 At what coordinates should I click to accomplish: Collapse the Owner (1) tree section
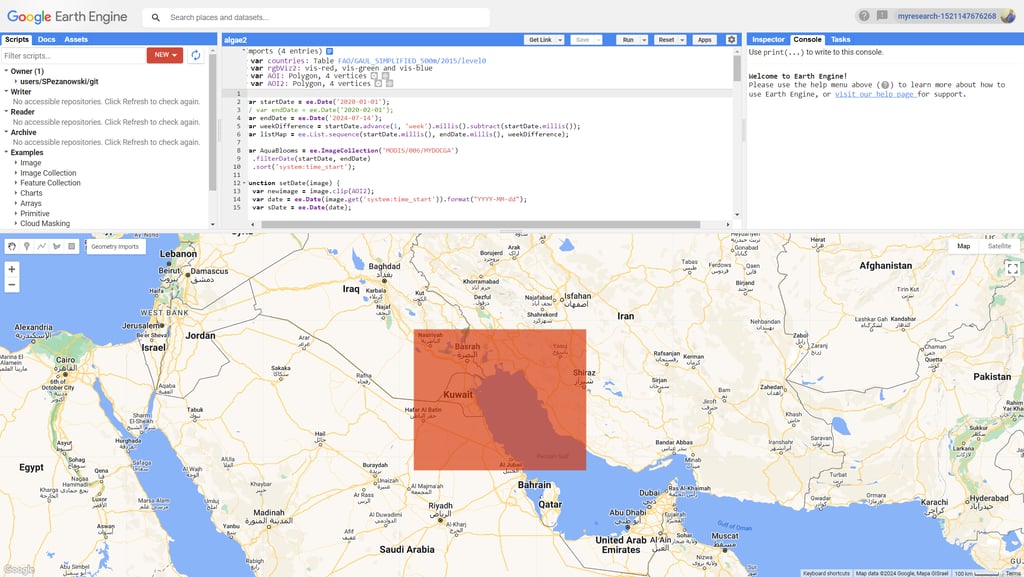click(8, 71)
